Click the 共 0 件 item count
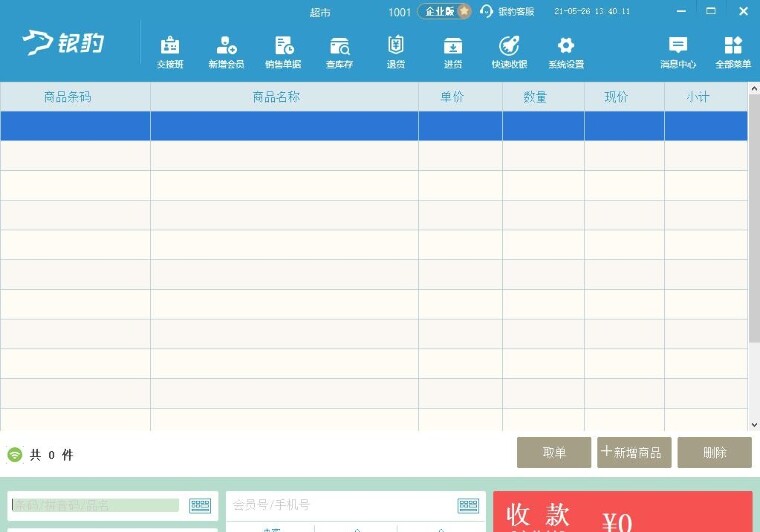This screenshot has height=532, width=760. click(51, 455)
